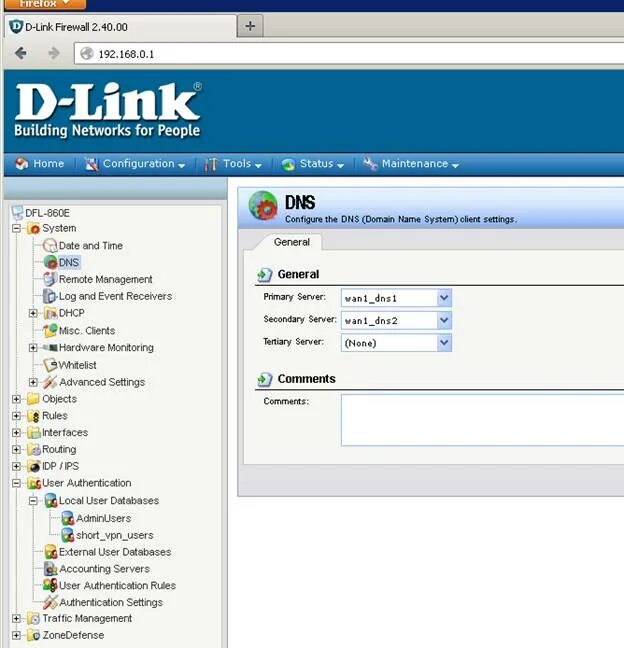Screen dimensions: 624x648
Task: Expand the Hardware Monitoring node
Action: [x=33, y=348]
